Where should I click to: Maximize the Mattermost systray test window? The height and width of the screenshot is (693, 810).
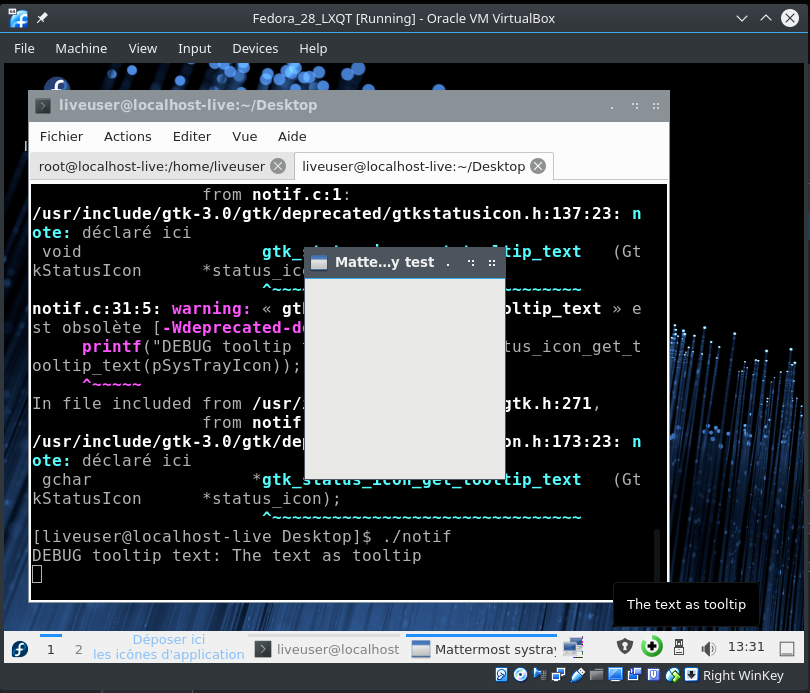coord(471,262)
